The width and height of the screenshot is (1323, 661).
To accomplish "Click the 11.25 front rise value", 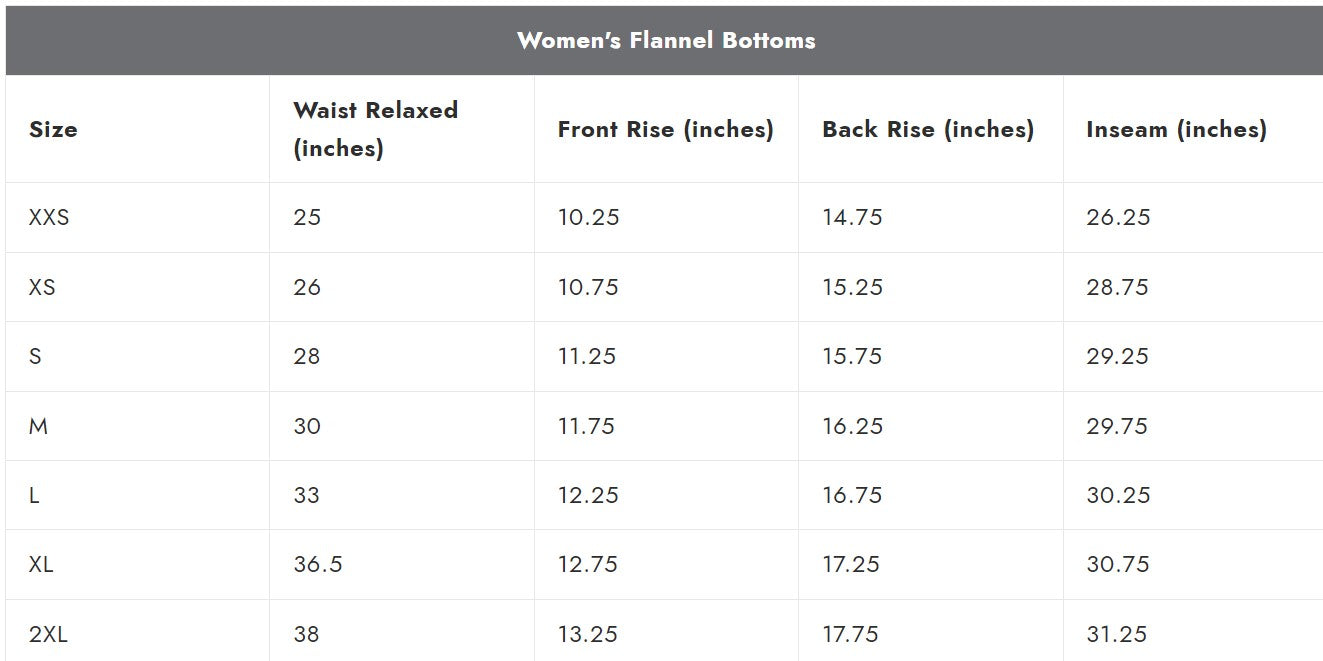I will click(588, 356).
